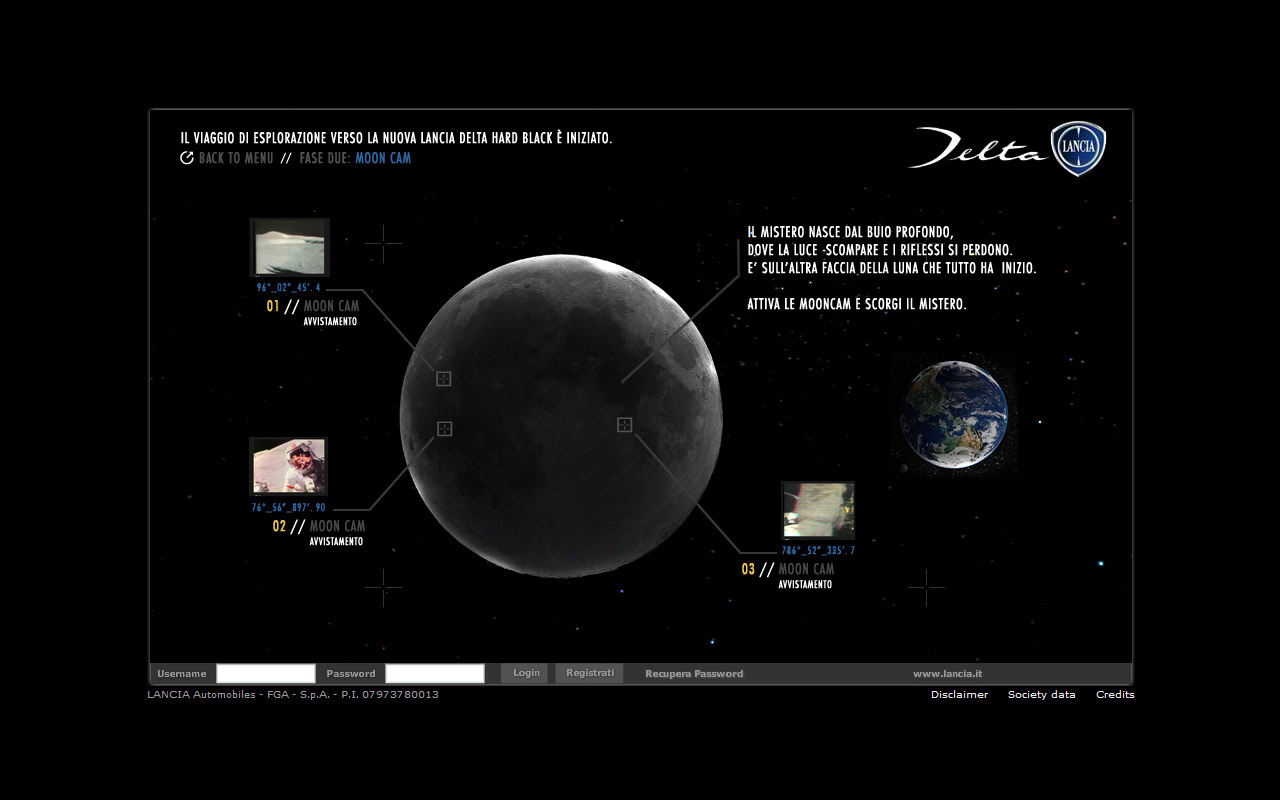
Task: Click AVVISTAMENTO text under Moon Cam 01
Action: (x=330, y=322)
